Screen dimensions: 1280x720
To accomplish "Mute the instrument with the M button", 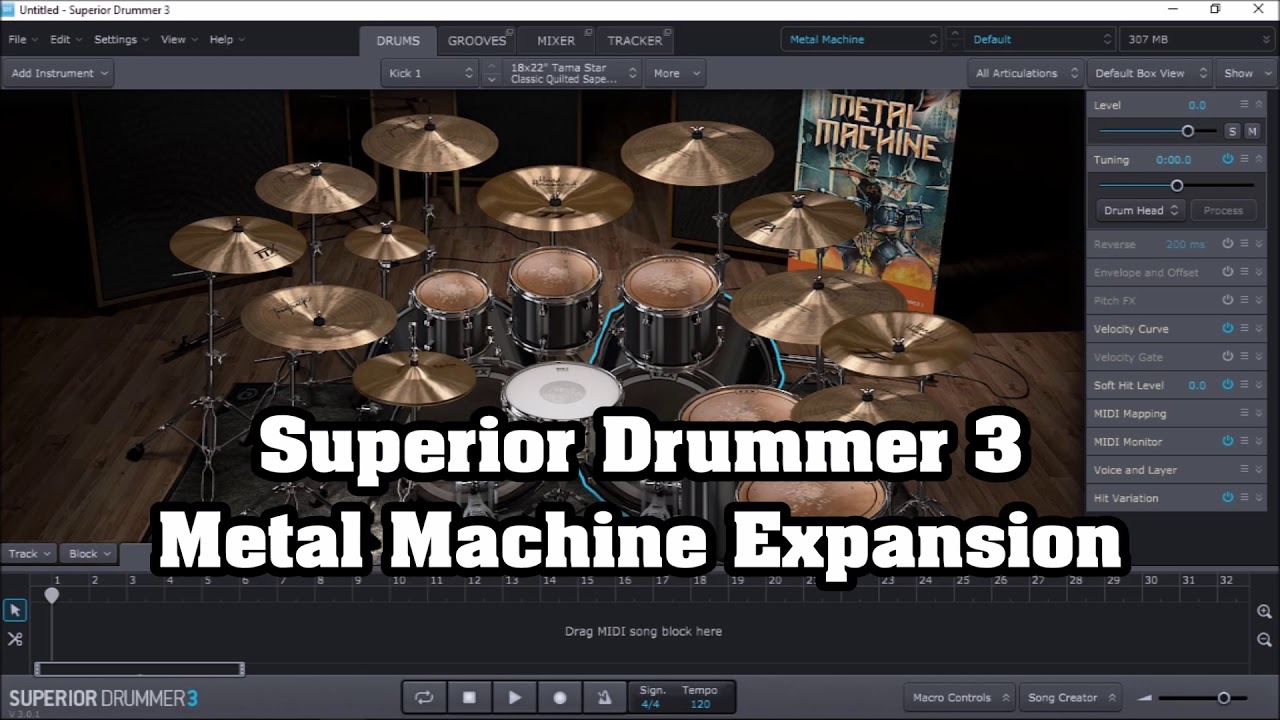I will (1251, 131).
